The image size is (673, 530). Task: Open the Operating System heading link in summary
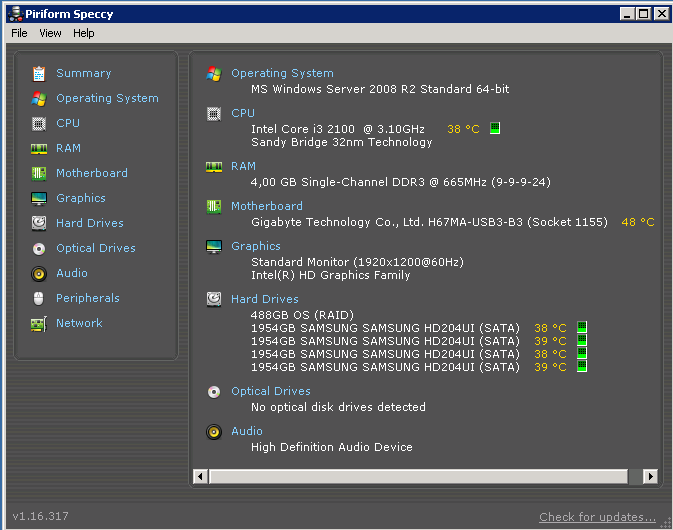pos(282,73)
